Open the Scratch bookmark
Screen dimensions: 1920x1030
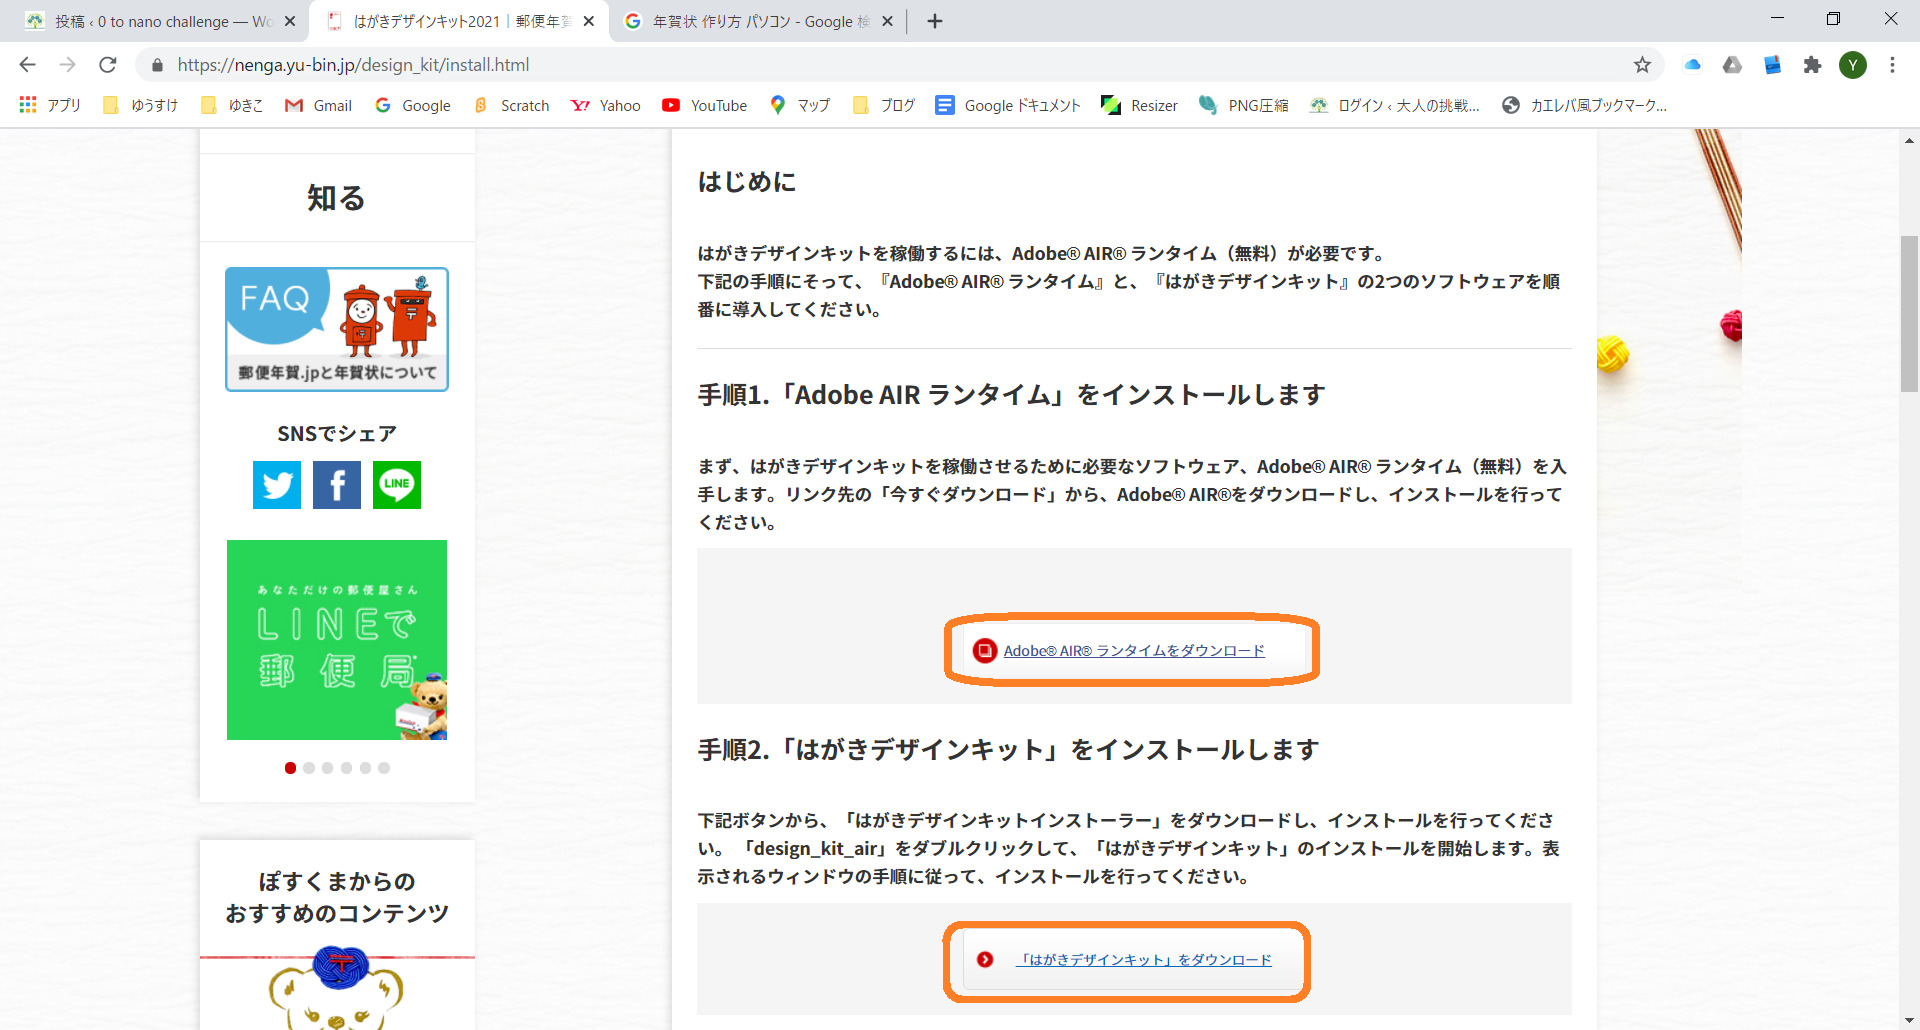[x=511, y=105]
